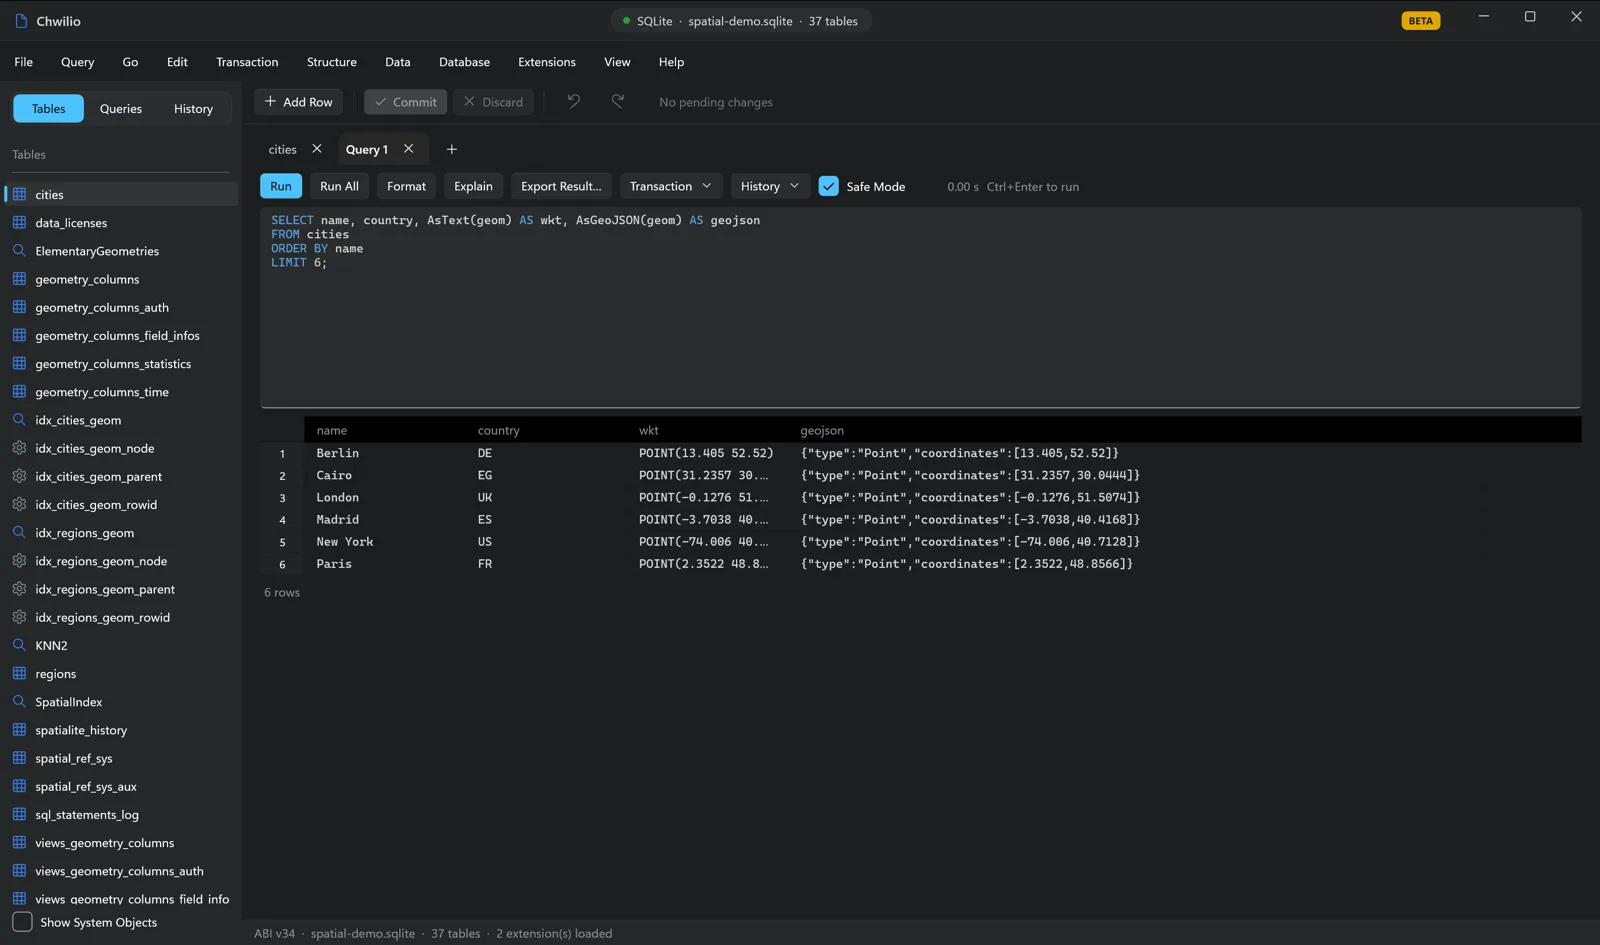Image resolution: width=1600 pixels, height=945 pixels.
Task: Click gear icon beside idx_cities_geom_parent
Action: pyautogui.click(x=19, y=476)
